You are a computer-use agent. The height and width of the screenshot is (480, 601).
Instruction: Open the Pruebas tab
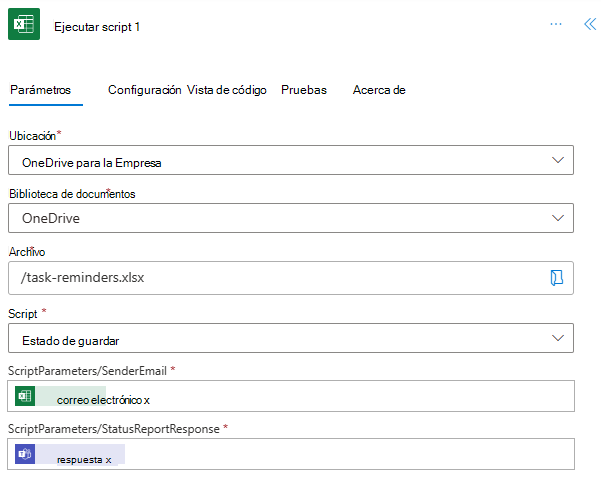304,90
